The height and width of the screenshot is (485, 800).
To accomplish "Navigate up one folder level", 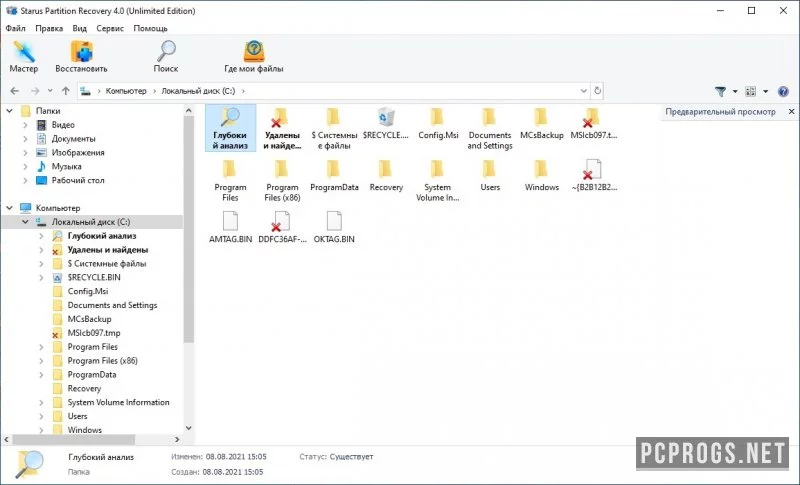I will tap(66, 91).
